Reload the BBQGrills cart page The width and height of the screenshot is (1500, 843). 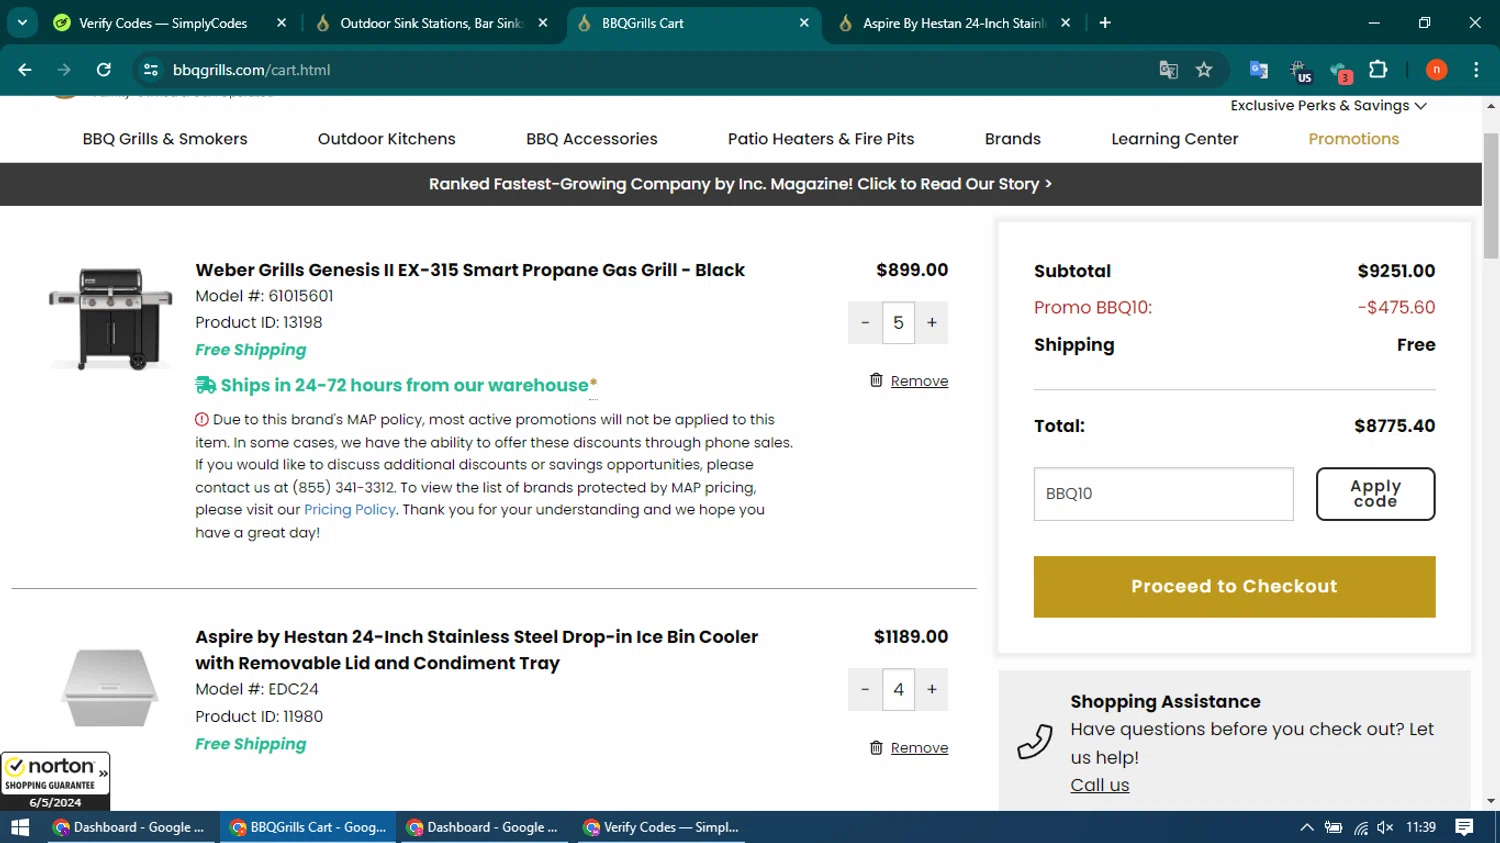[104, 70]
